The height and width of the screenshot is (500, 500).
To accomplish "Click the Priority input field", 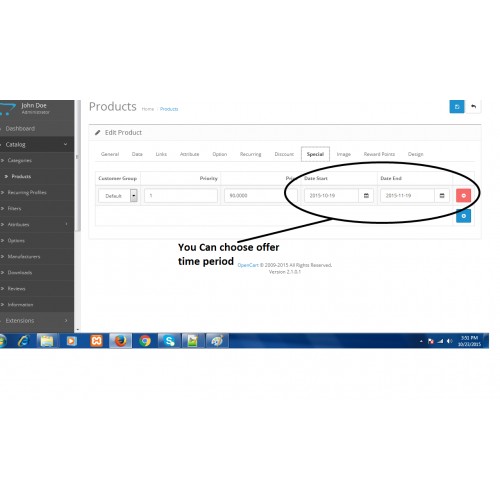I will pos(181,196).
